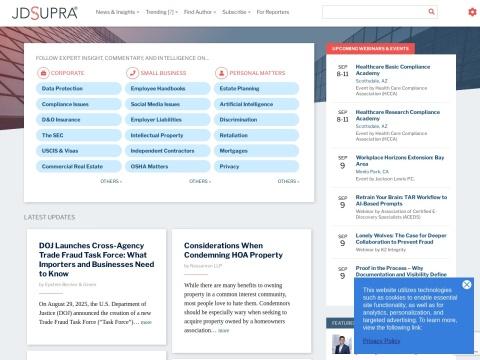Click the JD Supra logo
480x360 pixels.
pos(45,13)
